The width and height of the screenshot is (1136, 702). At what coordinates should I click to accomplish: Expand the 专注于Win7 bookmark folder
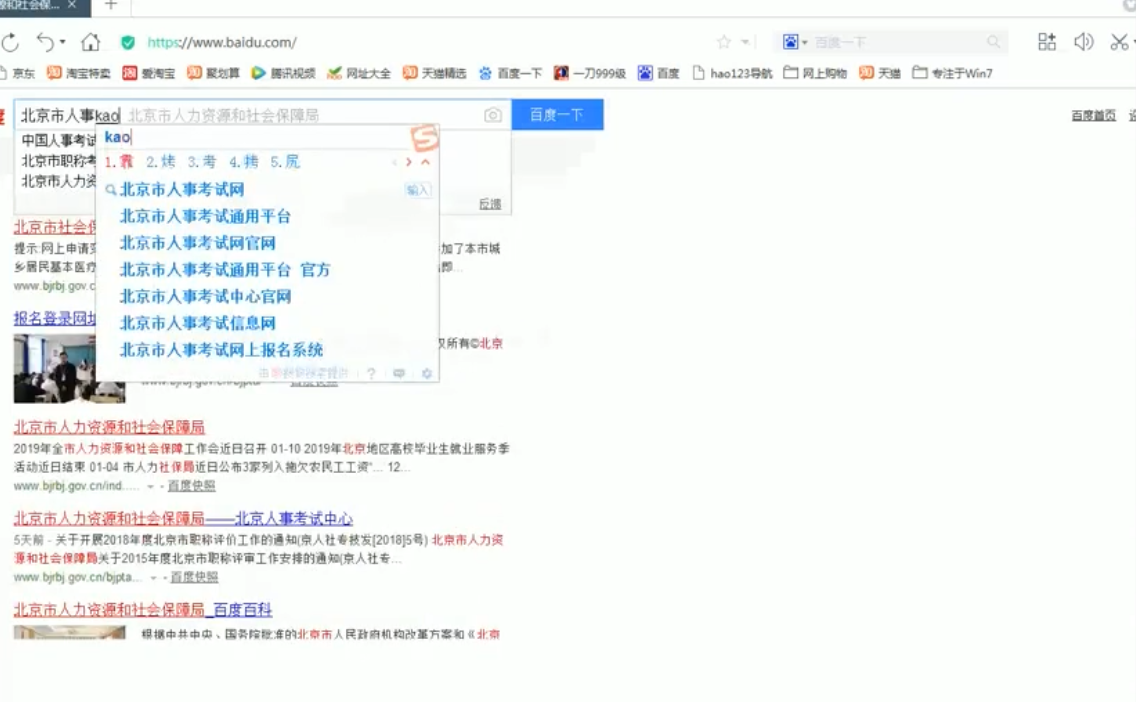[x=952, y=73]
